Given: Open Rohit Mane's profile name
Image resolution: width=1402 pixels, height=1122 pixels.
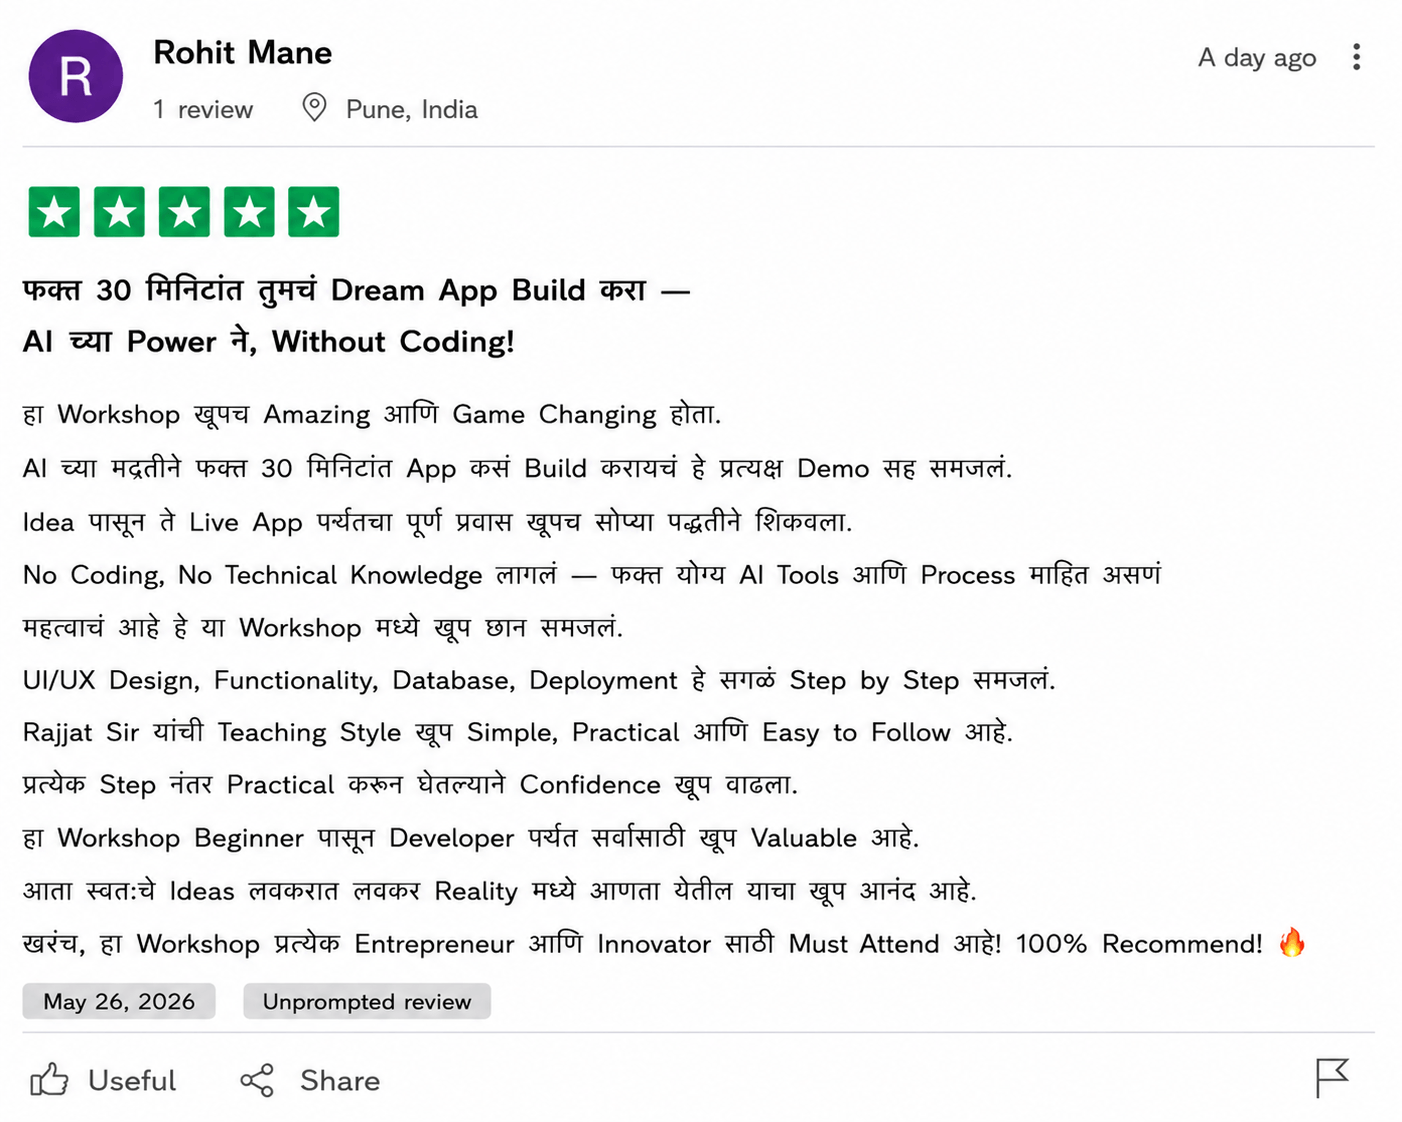Looking at the screenshot, I should (x=242, y=52).
